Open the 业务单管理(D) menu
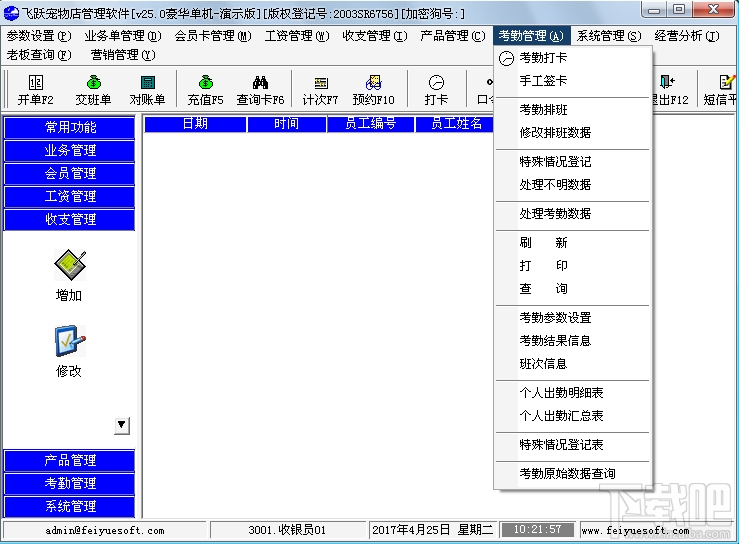 click(x=123, y=36)
